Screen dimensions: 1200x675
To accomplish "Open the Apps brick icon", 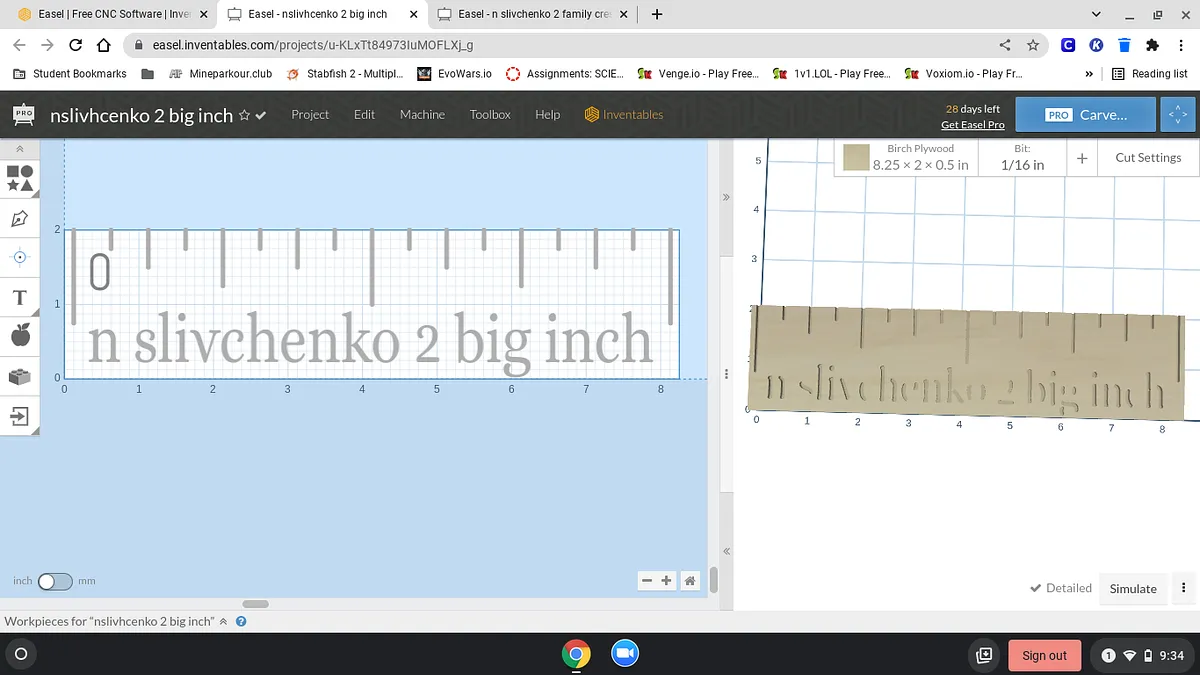I will tap(20, 377).
